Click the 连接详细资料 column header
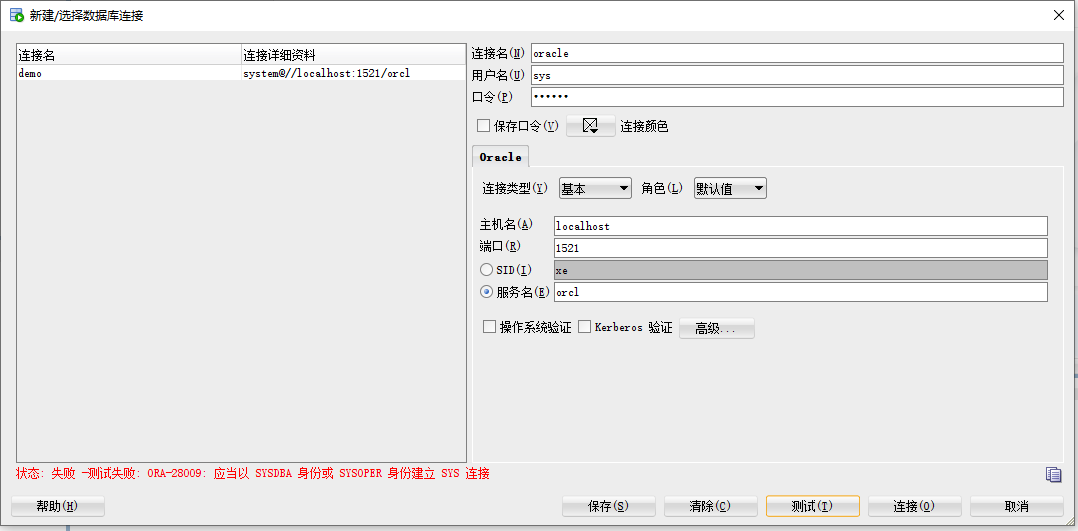 [353, 55]
